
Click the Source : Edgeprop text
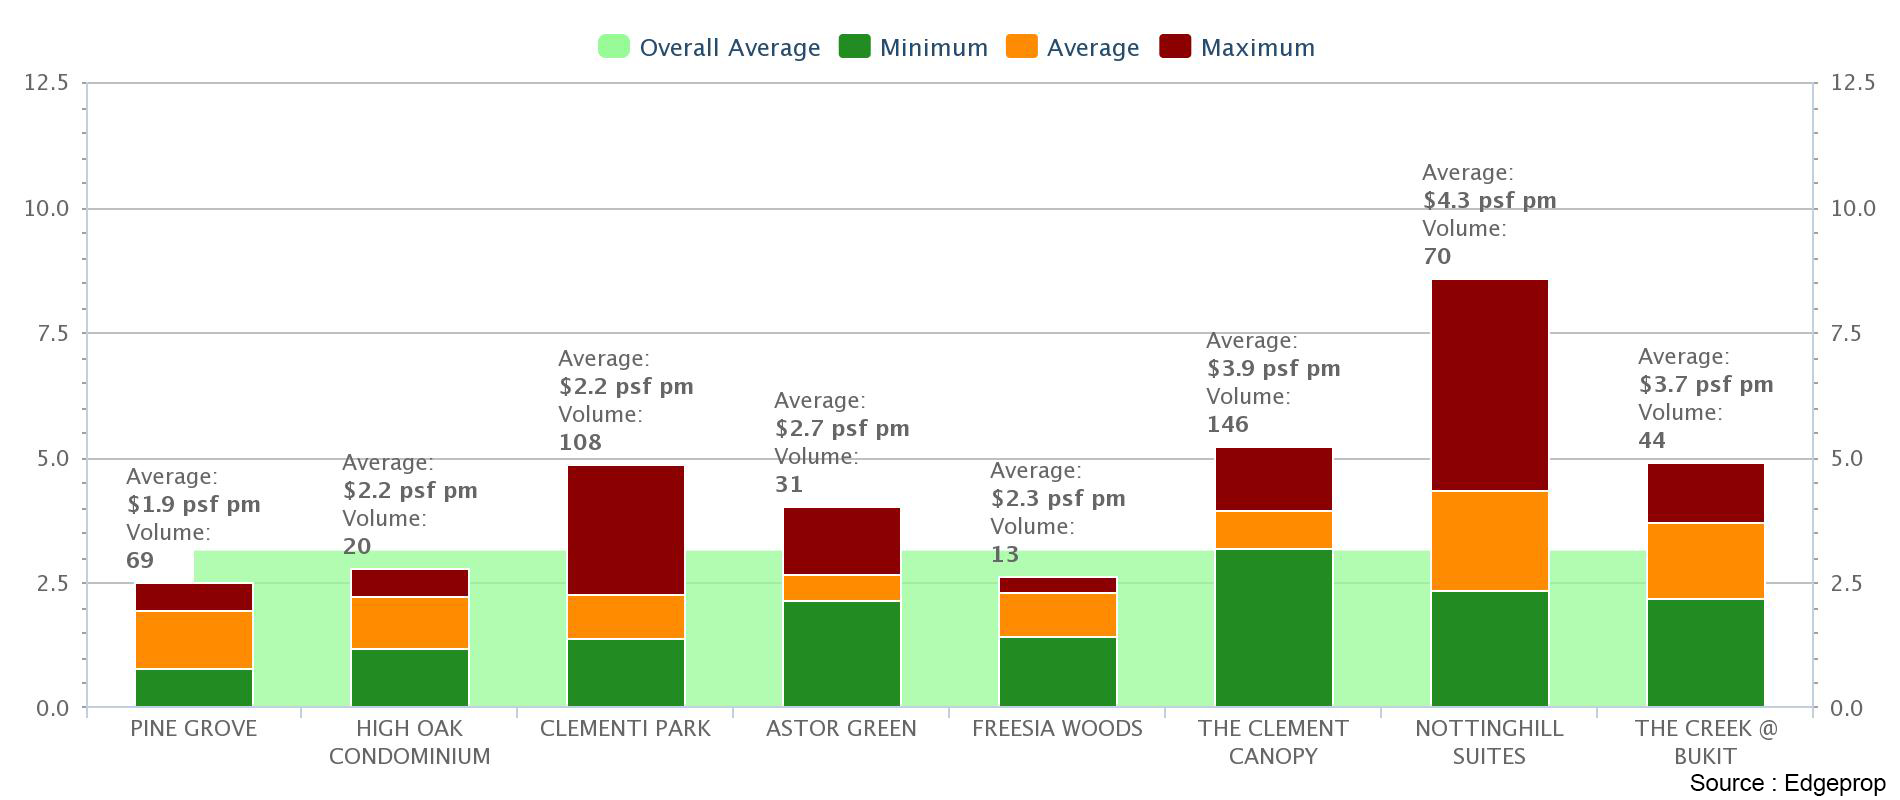tap(1786, 783)
